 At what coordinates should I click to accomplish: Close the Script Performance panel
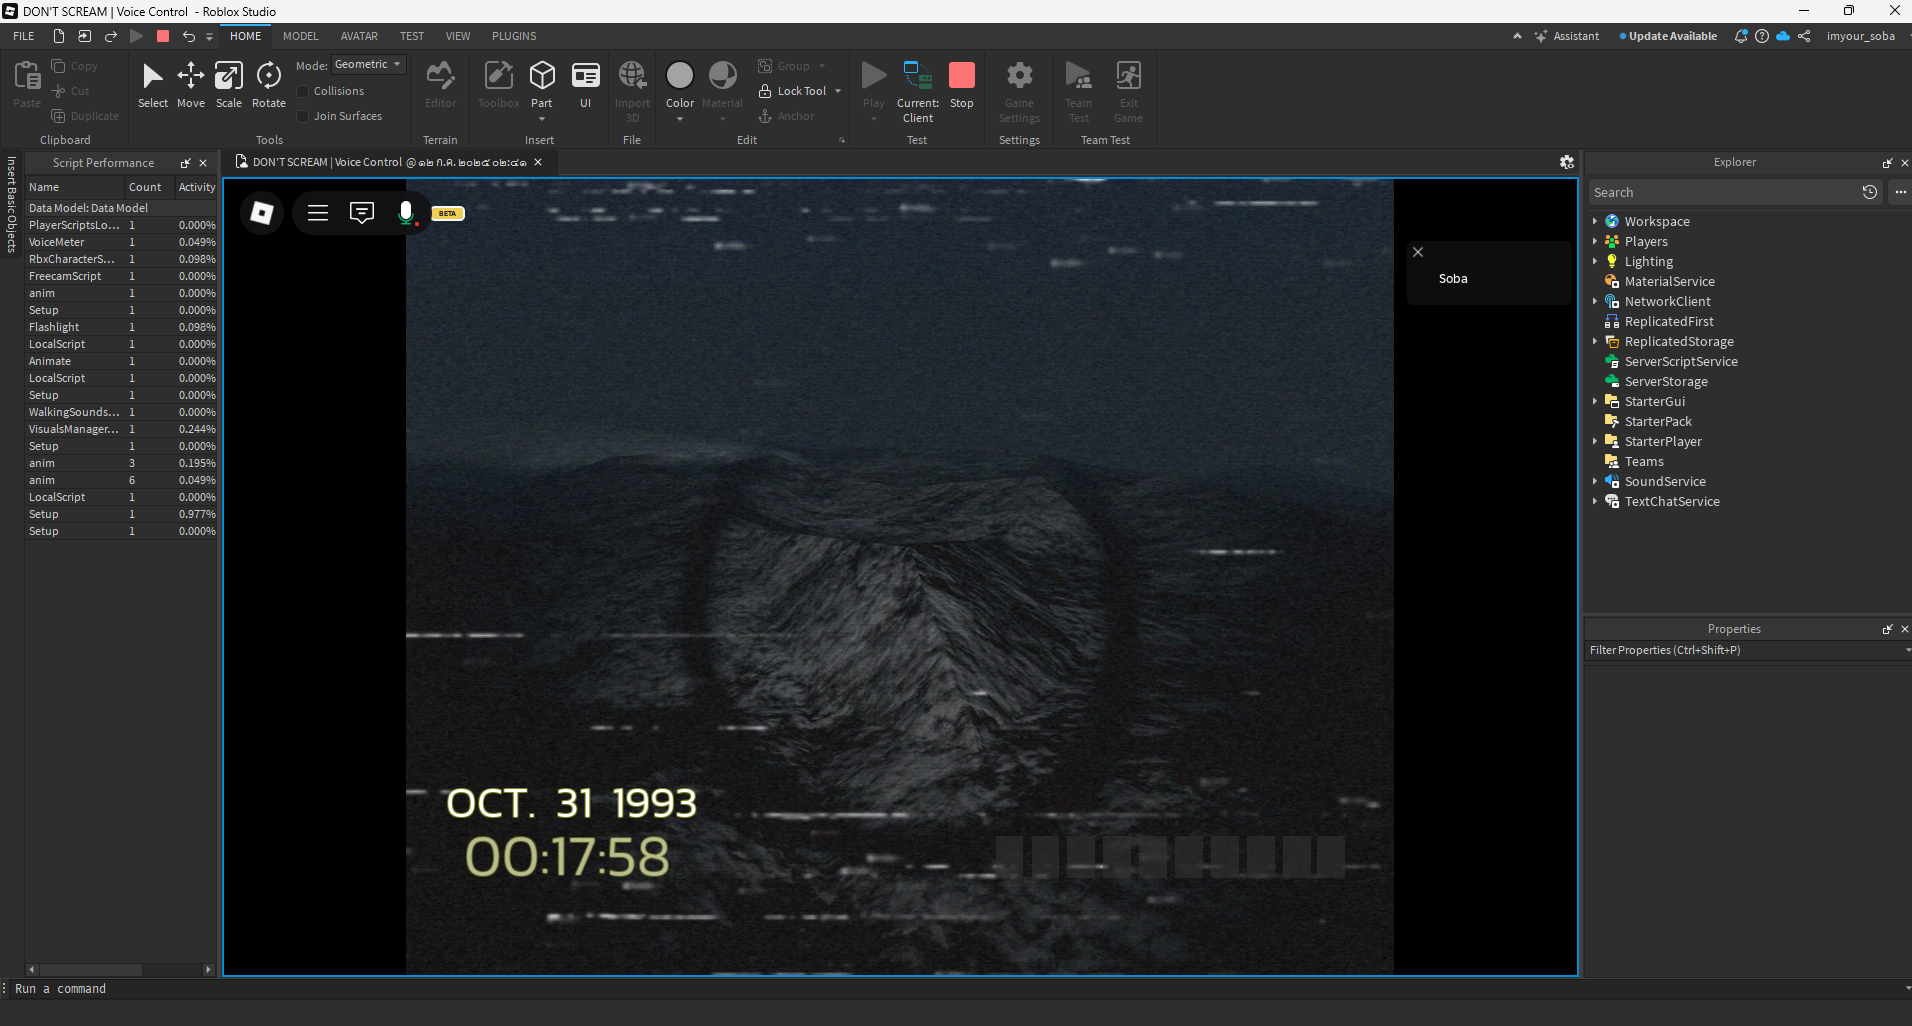tap(203, 163)
